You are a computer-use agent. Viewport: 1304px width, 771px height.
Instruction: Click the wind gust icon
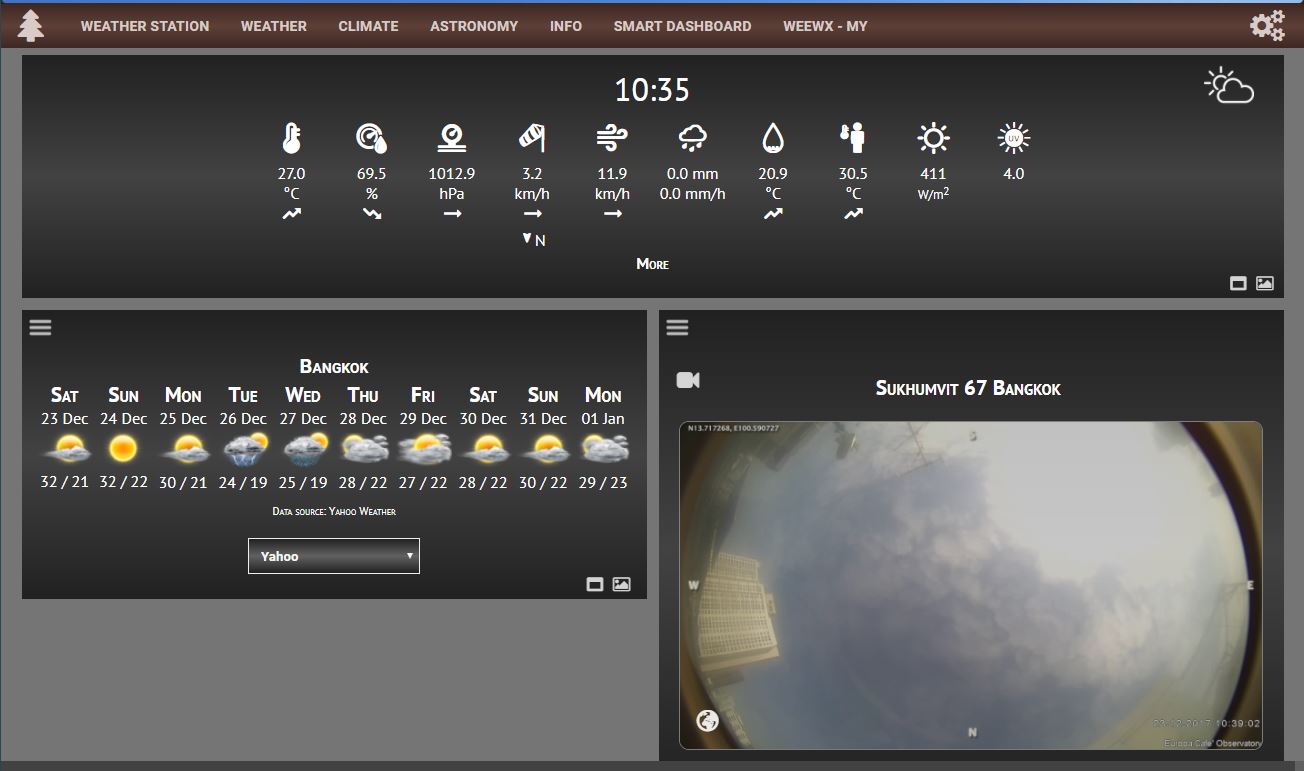[612, 138]
